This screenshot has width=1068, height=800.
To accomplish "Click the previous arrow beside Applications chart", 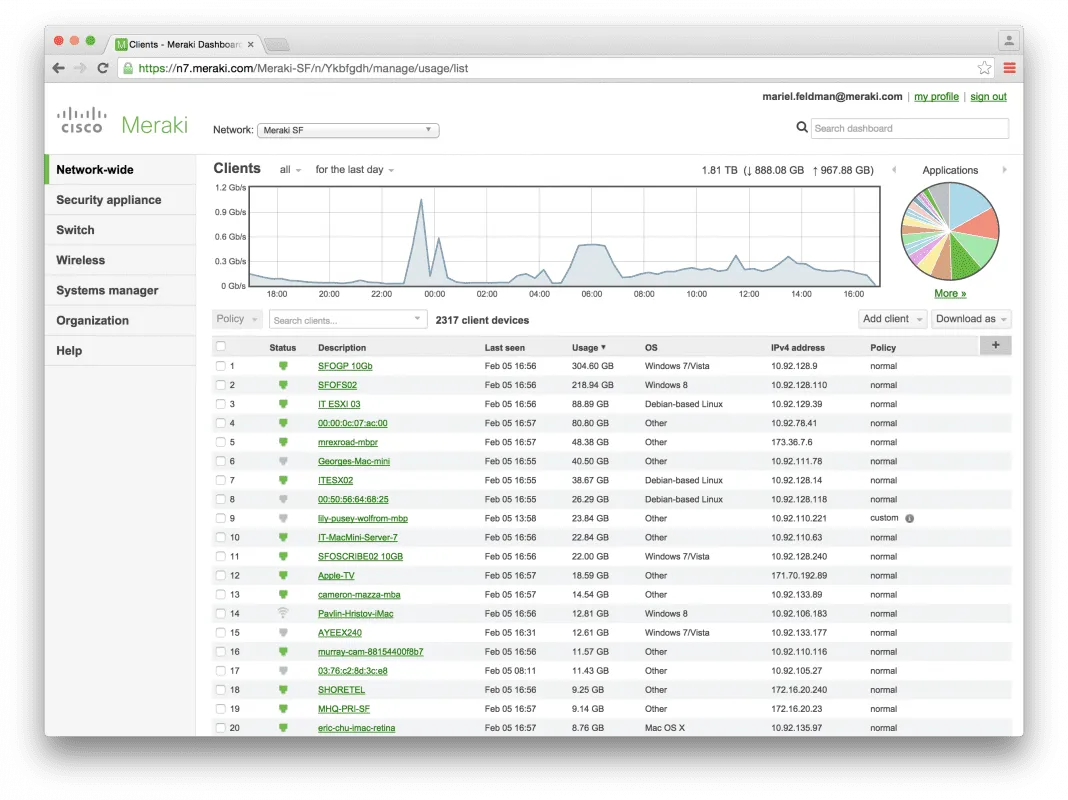I will pyautogui.click(x=894, y=170).
